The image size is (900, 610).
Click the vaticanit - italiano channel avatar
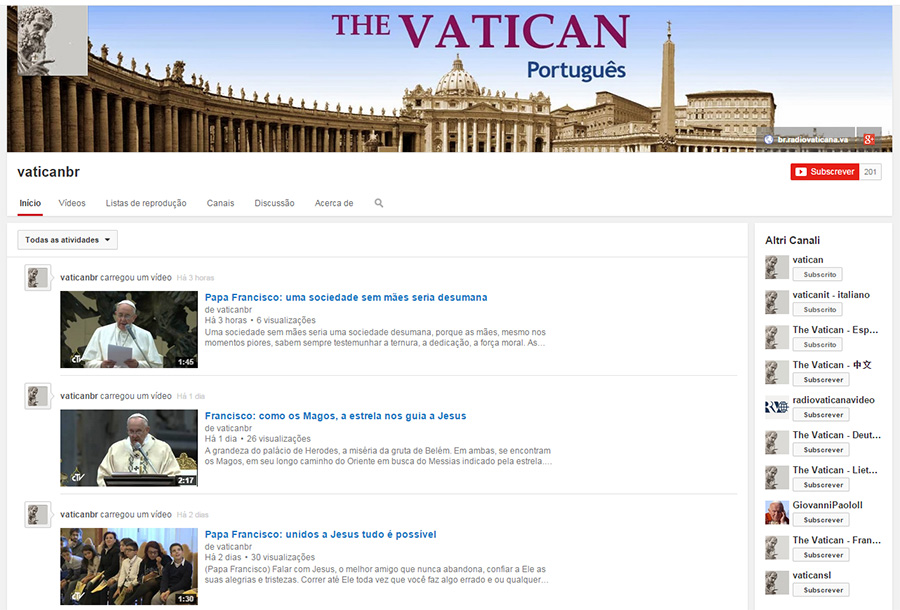click(777, 302)
